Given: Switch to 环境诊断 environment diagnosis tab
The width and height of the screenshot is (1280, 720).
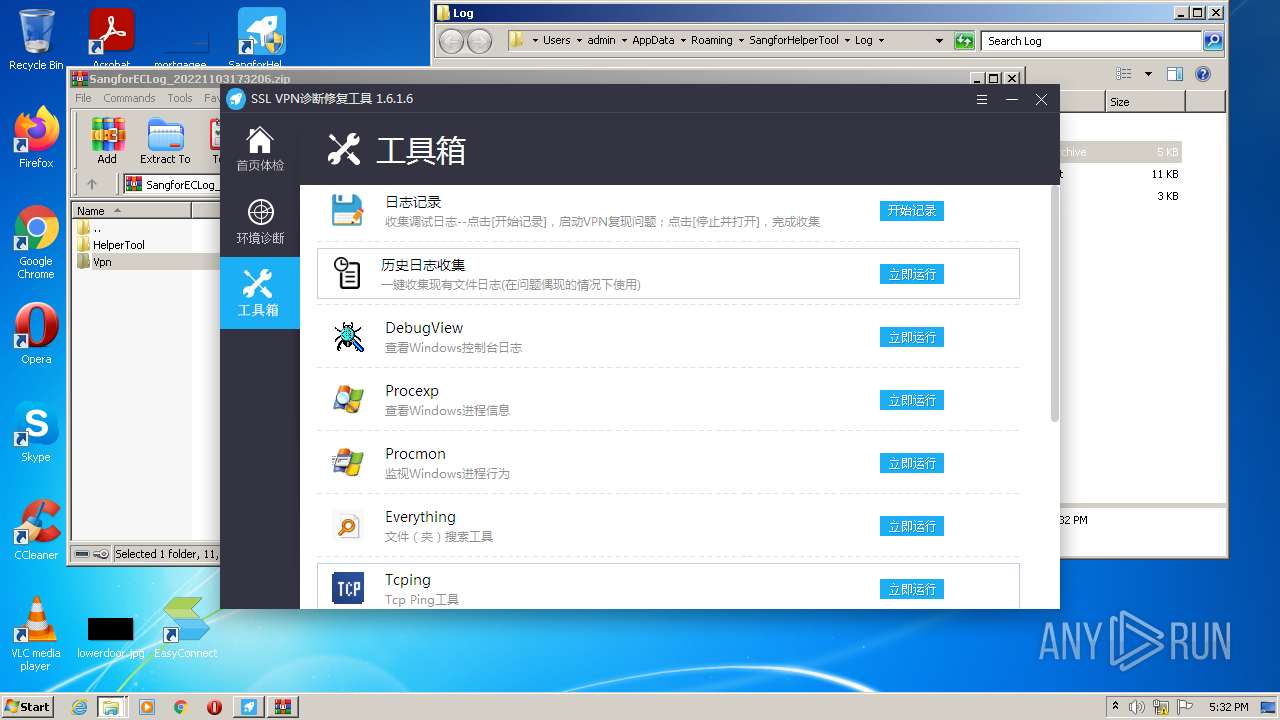Looking at the screenshot, I should tap(260, 222).
